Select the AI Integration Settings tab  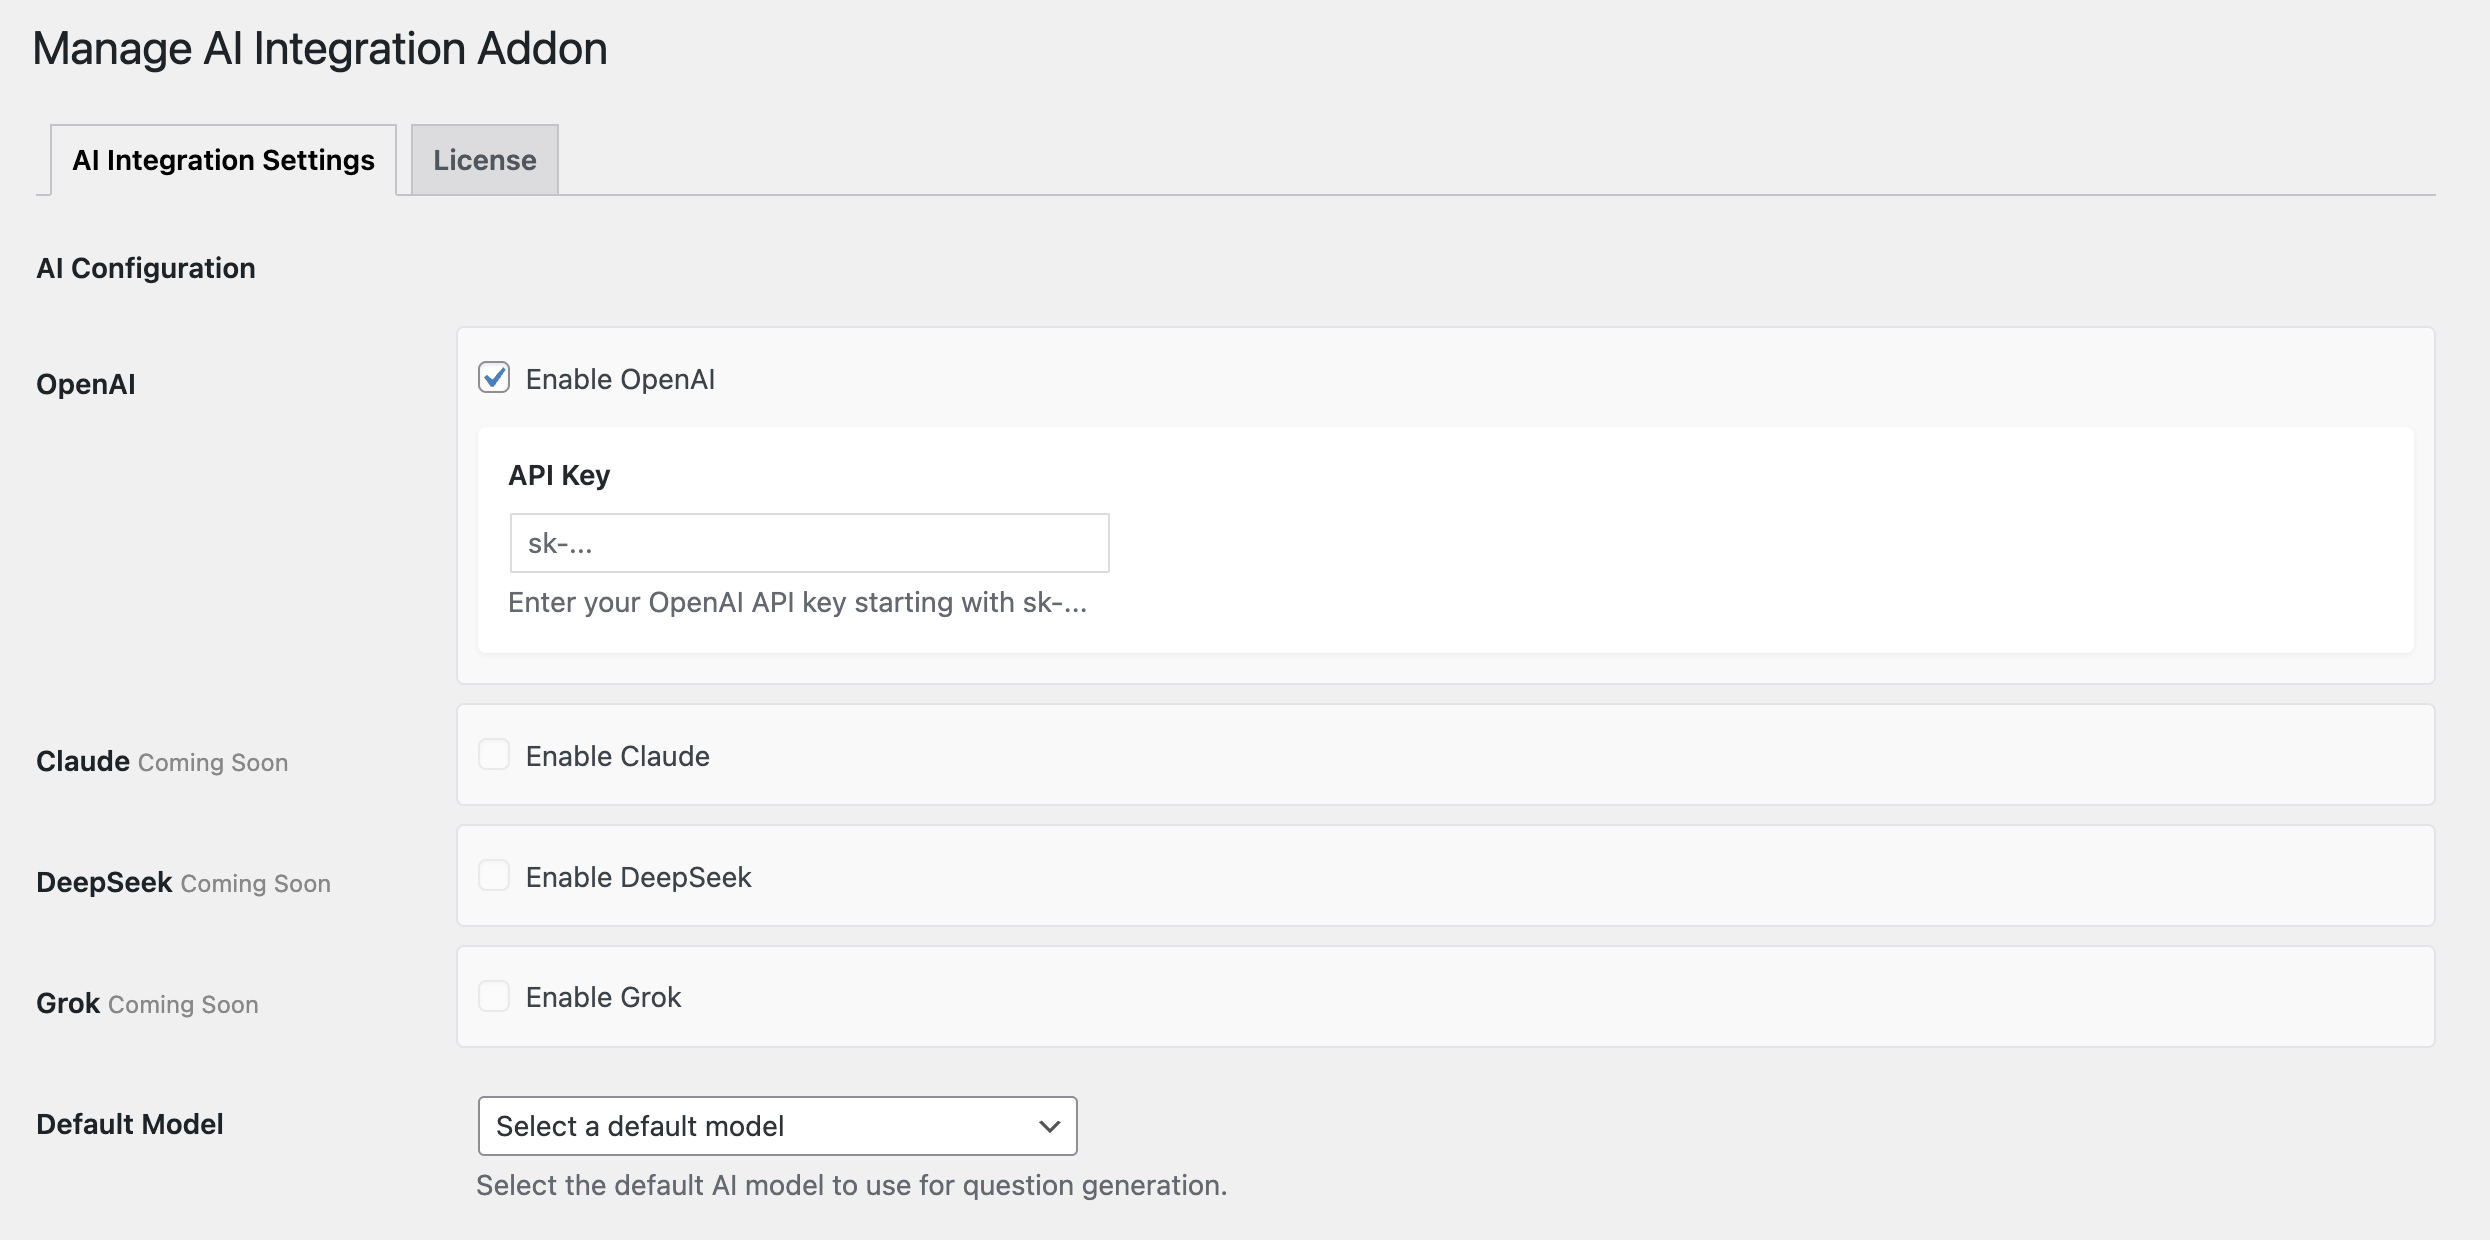pos(223,160)
